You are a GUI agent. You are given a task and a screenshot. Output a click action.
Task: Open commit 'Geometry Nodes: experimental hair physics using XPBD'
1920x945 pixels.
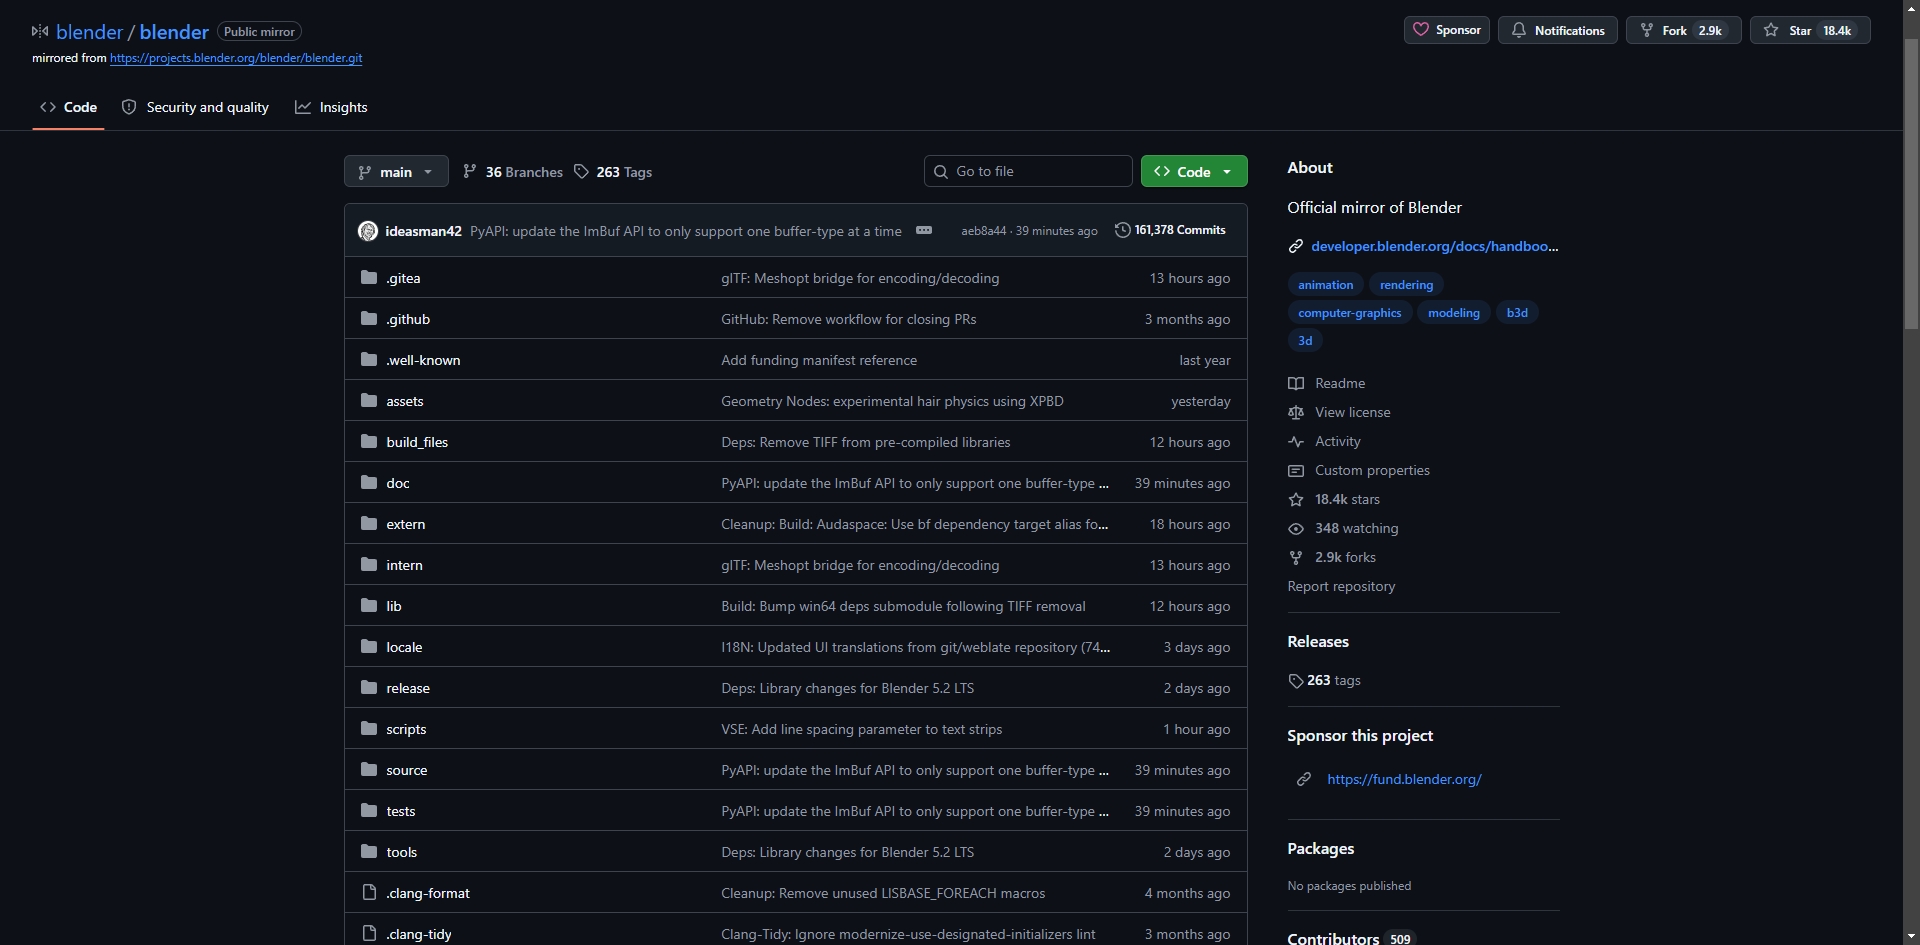pyautogui.click(x=892, y=401)
